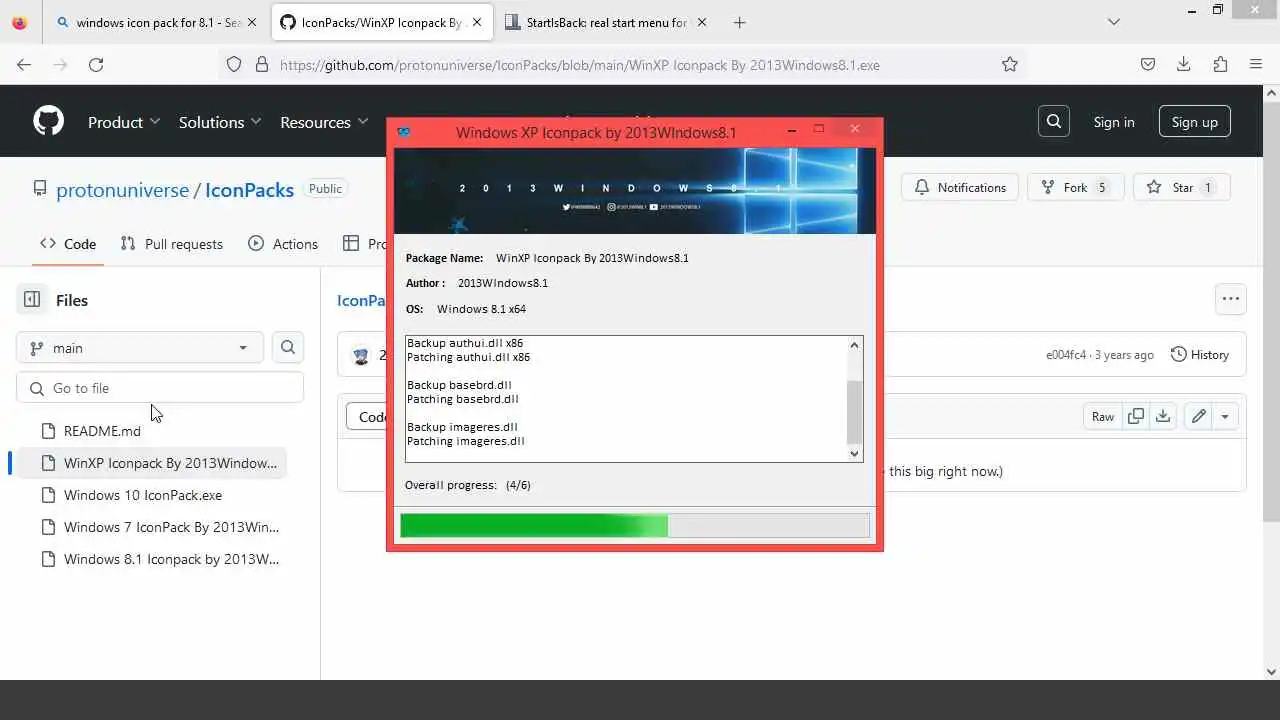Open Windows 10 IconPack.exe file
The image size is (1280, 720).
coord(143,495)
